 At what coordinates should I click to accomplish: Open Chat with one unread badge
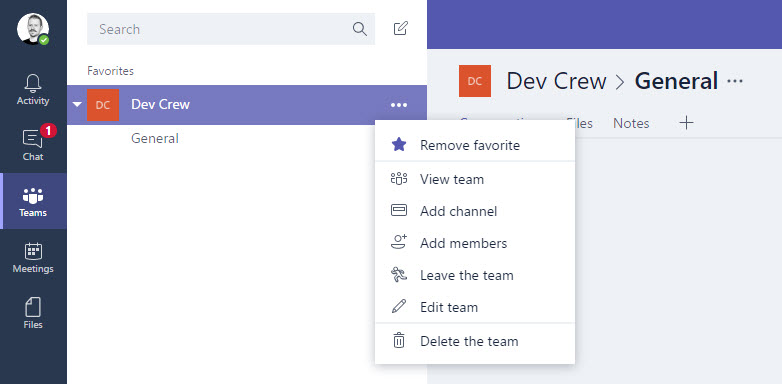[x=33, y=144]
